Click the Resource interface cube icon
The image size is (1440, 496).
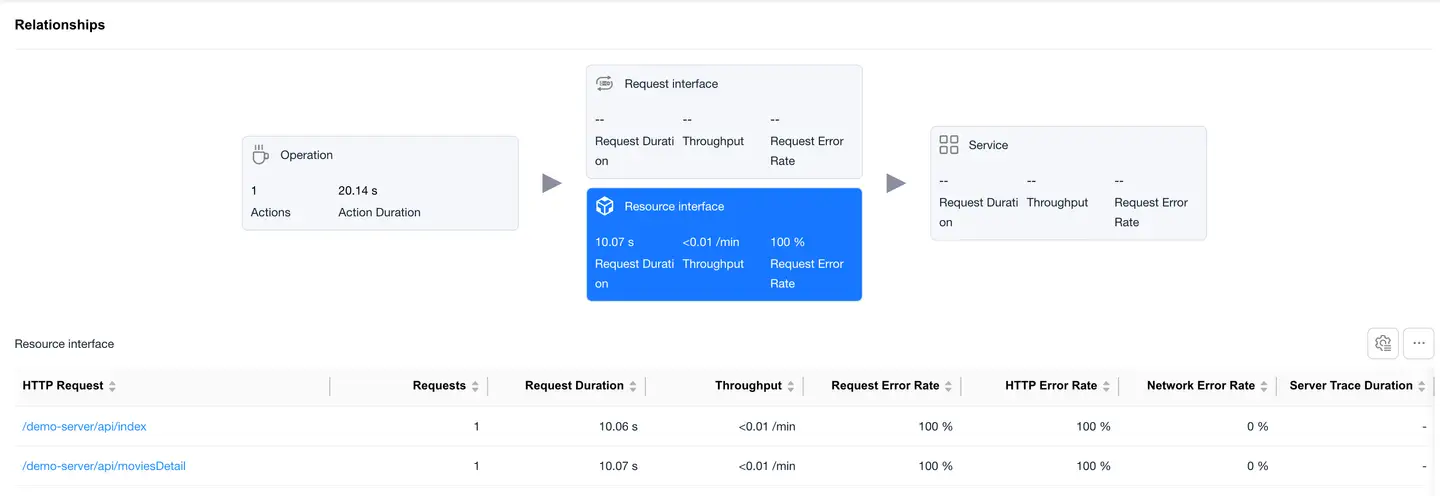click(604, 206)
